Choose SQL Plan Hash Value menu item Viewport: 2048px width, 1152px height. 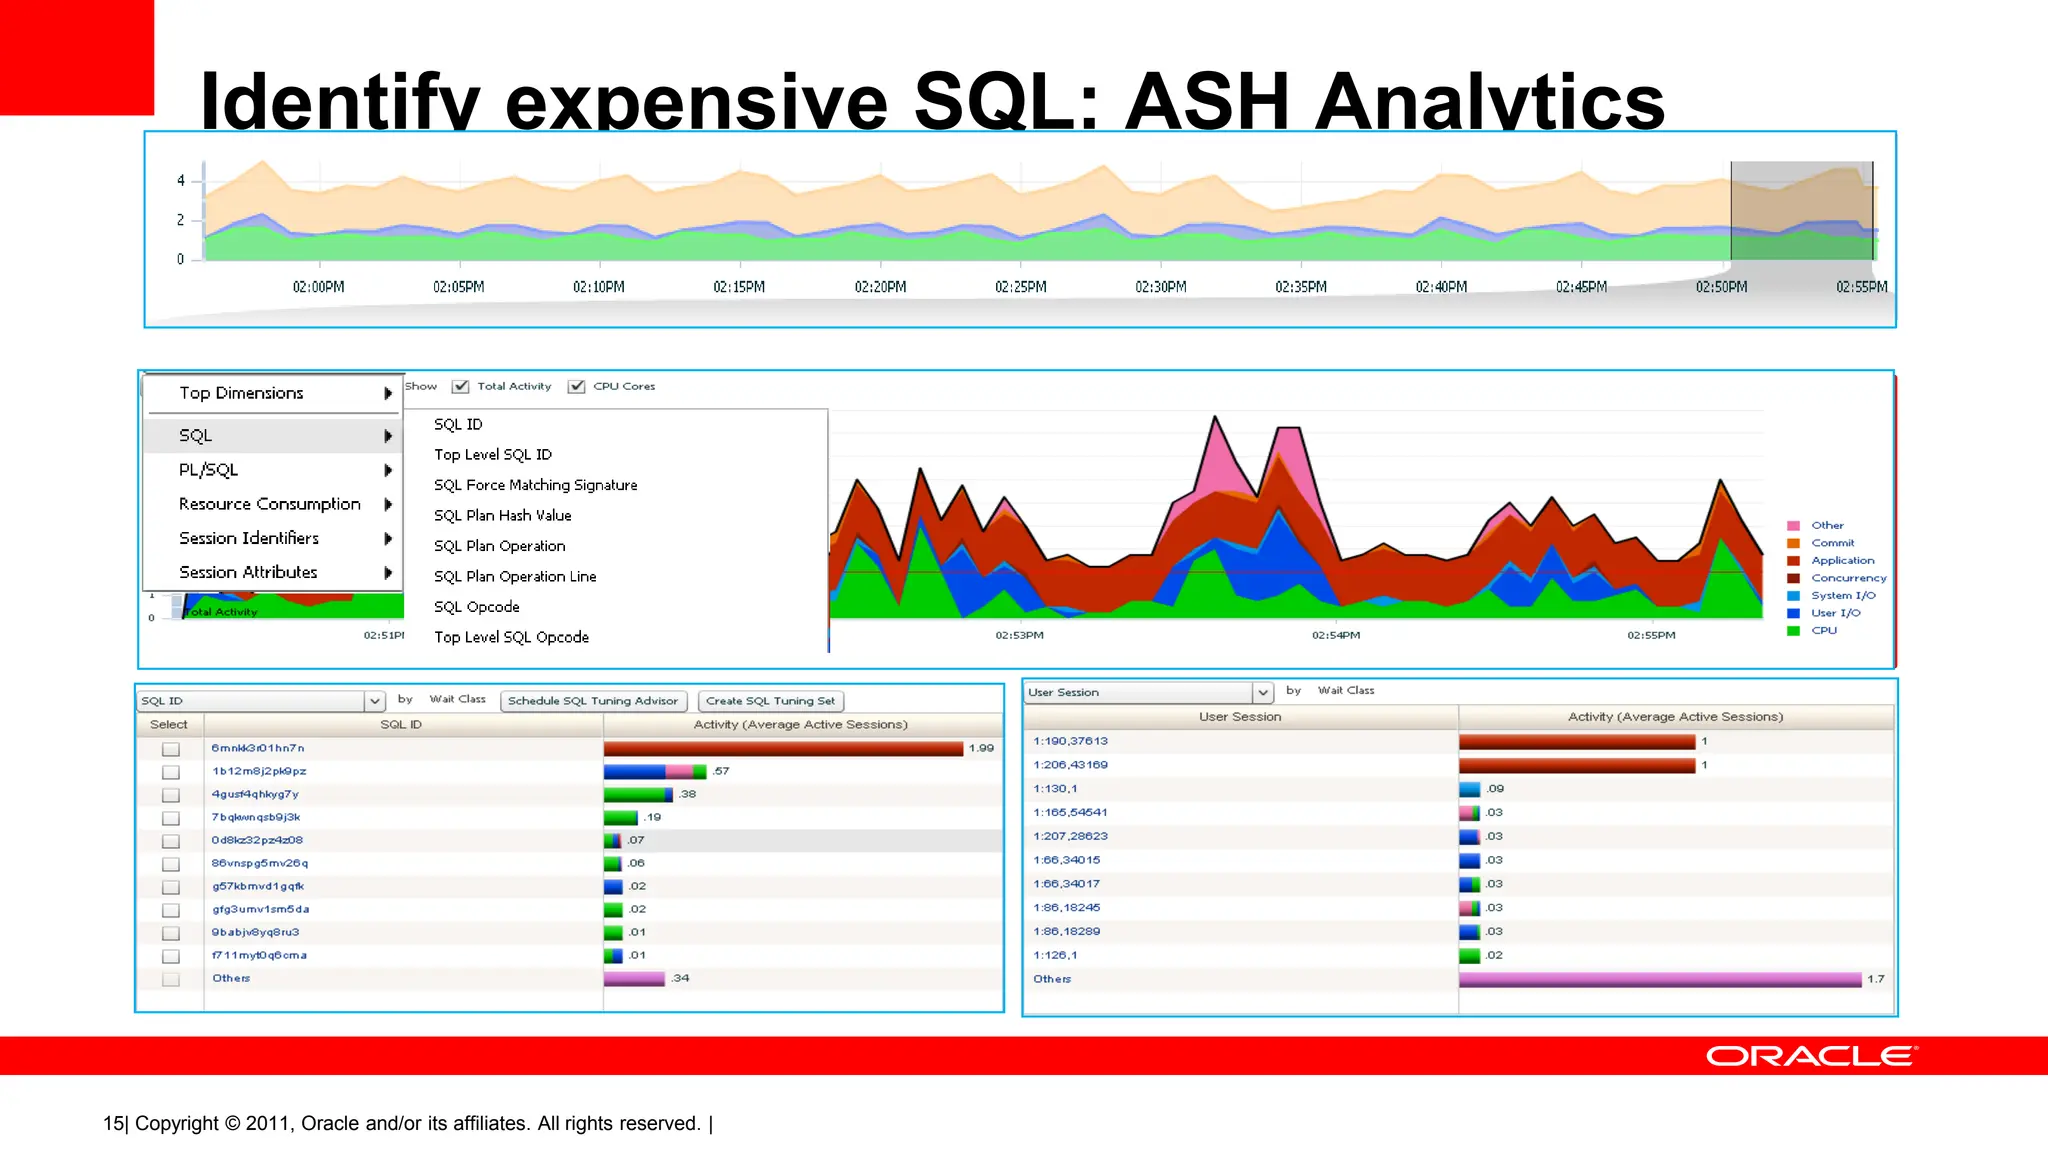coord(502,516)
